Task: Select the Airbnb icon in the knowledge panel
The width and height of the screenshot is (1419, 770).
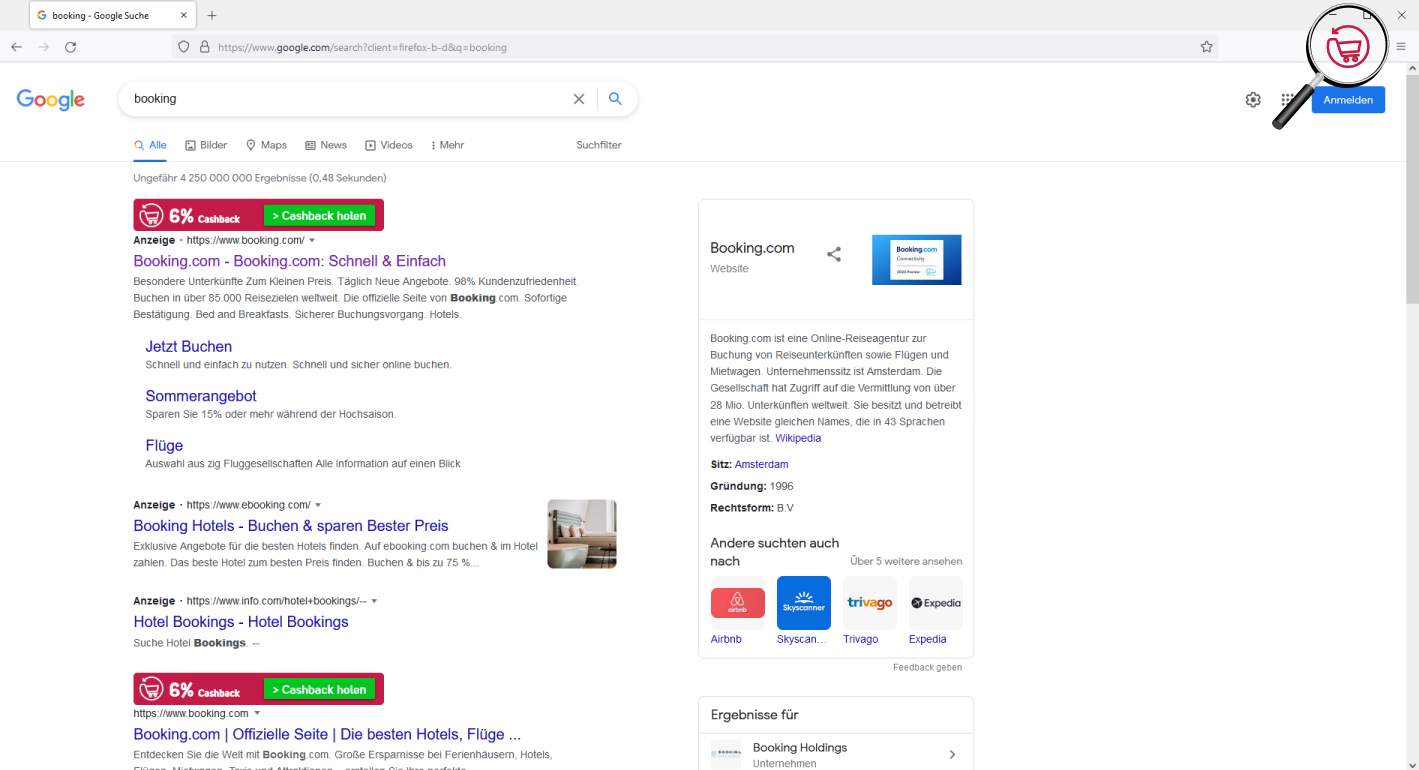Action: pyautogui.click(x=737, y=602)
